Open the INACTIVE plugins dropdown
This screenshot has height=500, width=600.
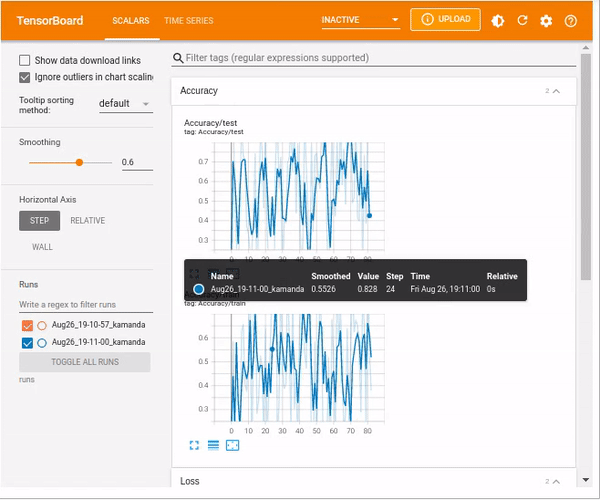tap(361, 20)
